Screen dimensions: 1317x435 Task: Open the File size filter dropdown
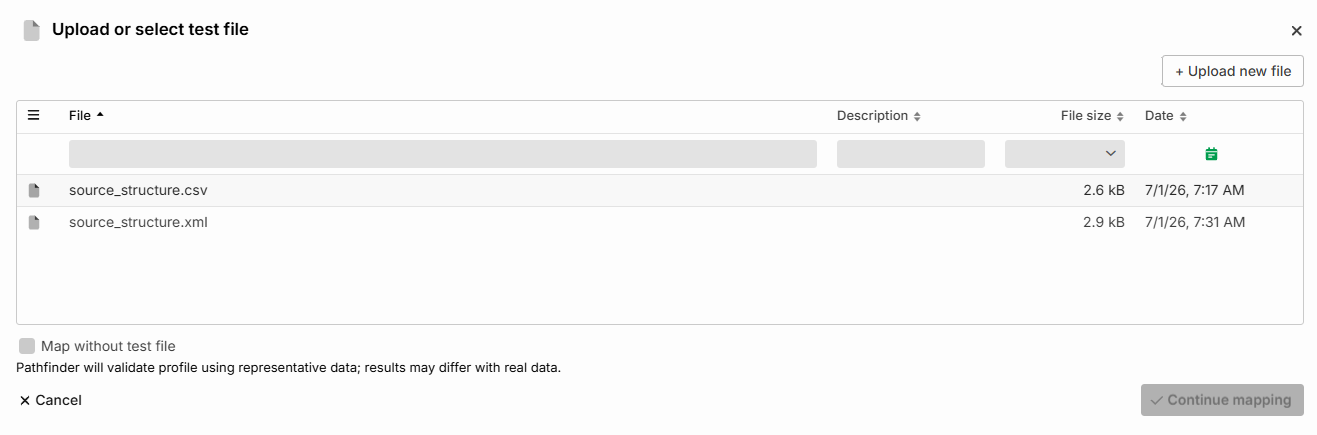point(1065,154)
